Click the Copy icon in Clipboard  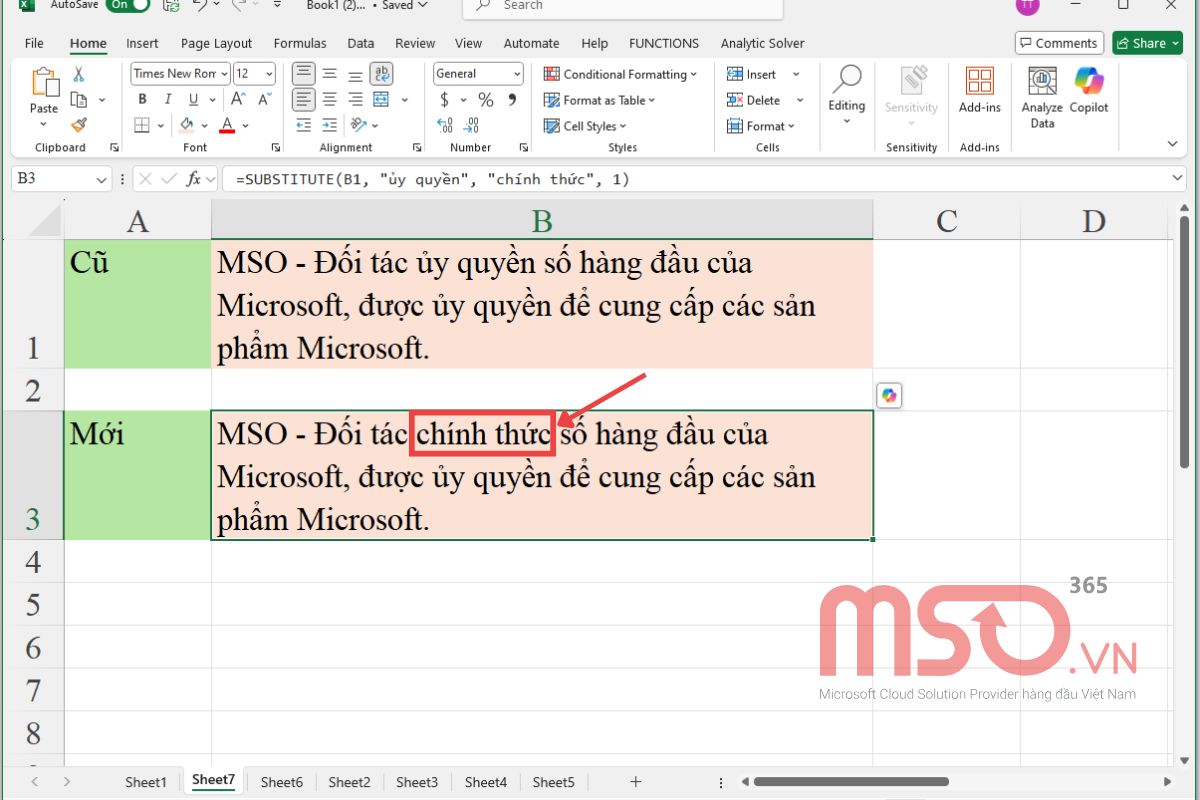coord(79,100)
